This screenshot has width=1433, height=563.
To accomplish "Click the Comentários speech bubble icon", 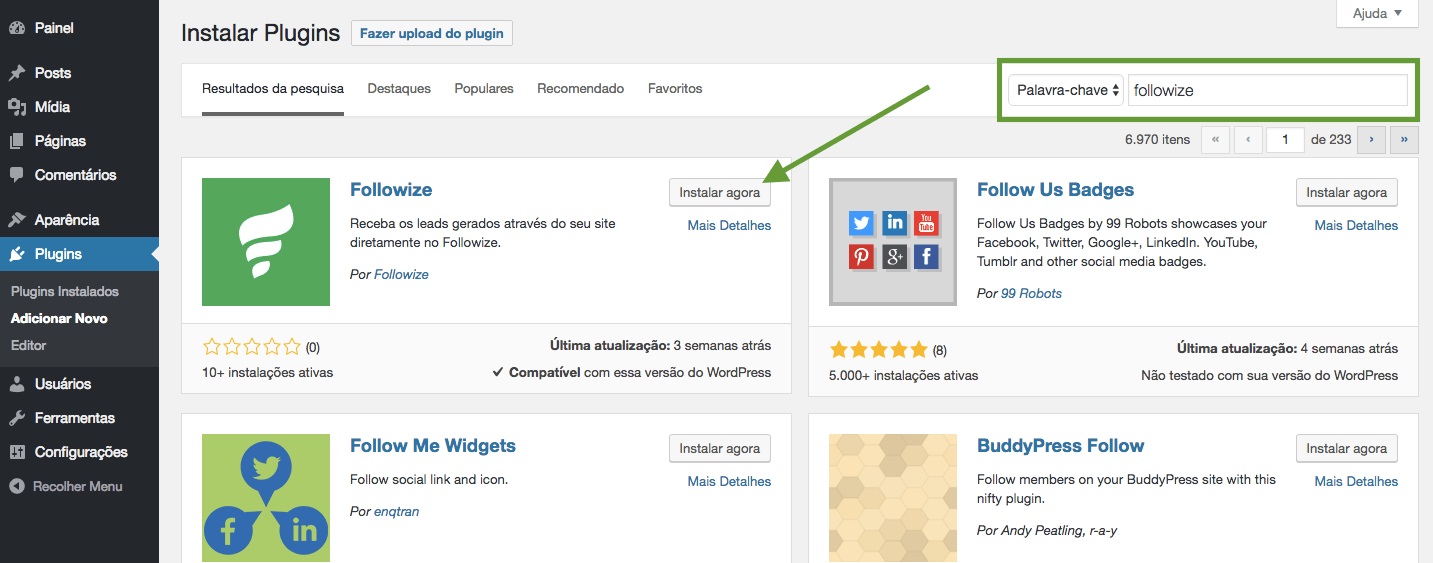I will [x=17, y=175].
